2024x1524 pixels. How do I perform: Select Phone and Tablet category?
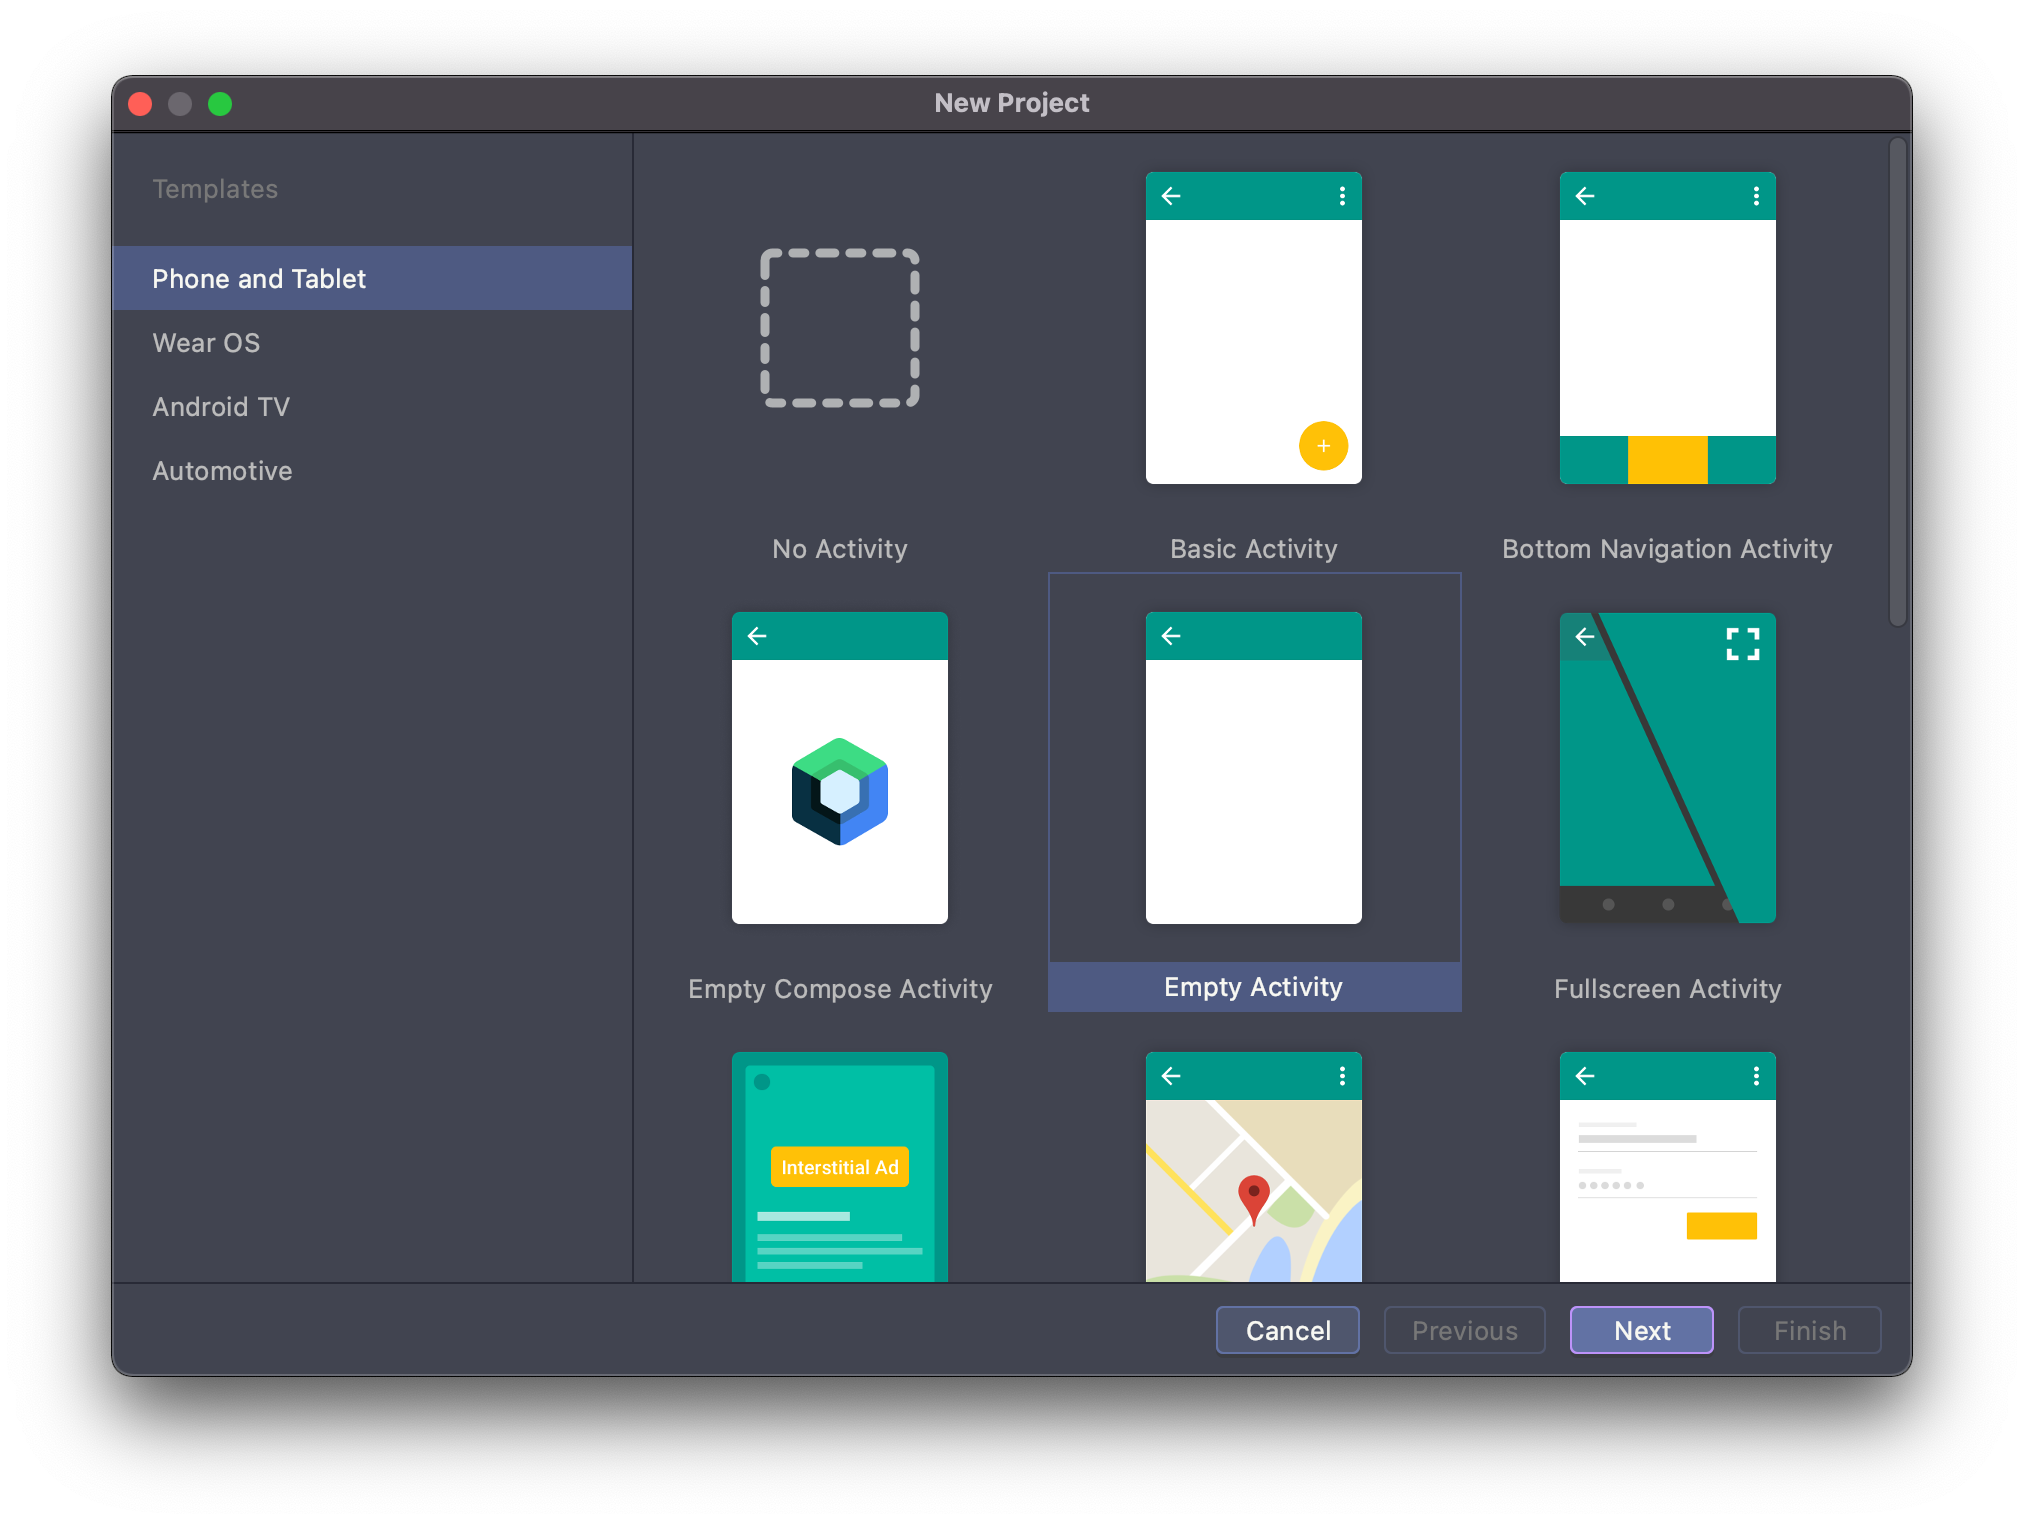[x=259, y=279]
